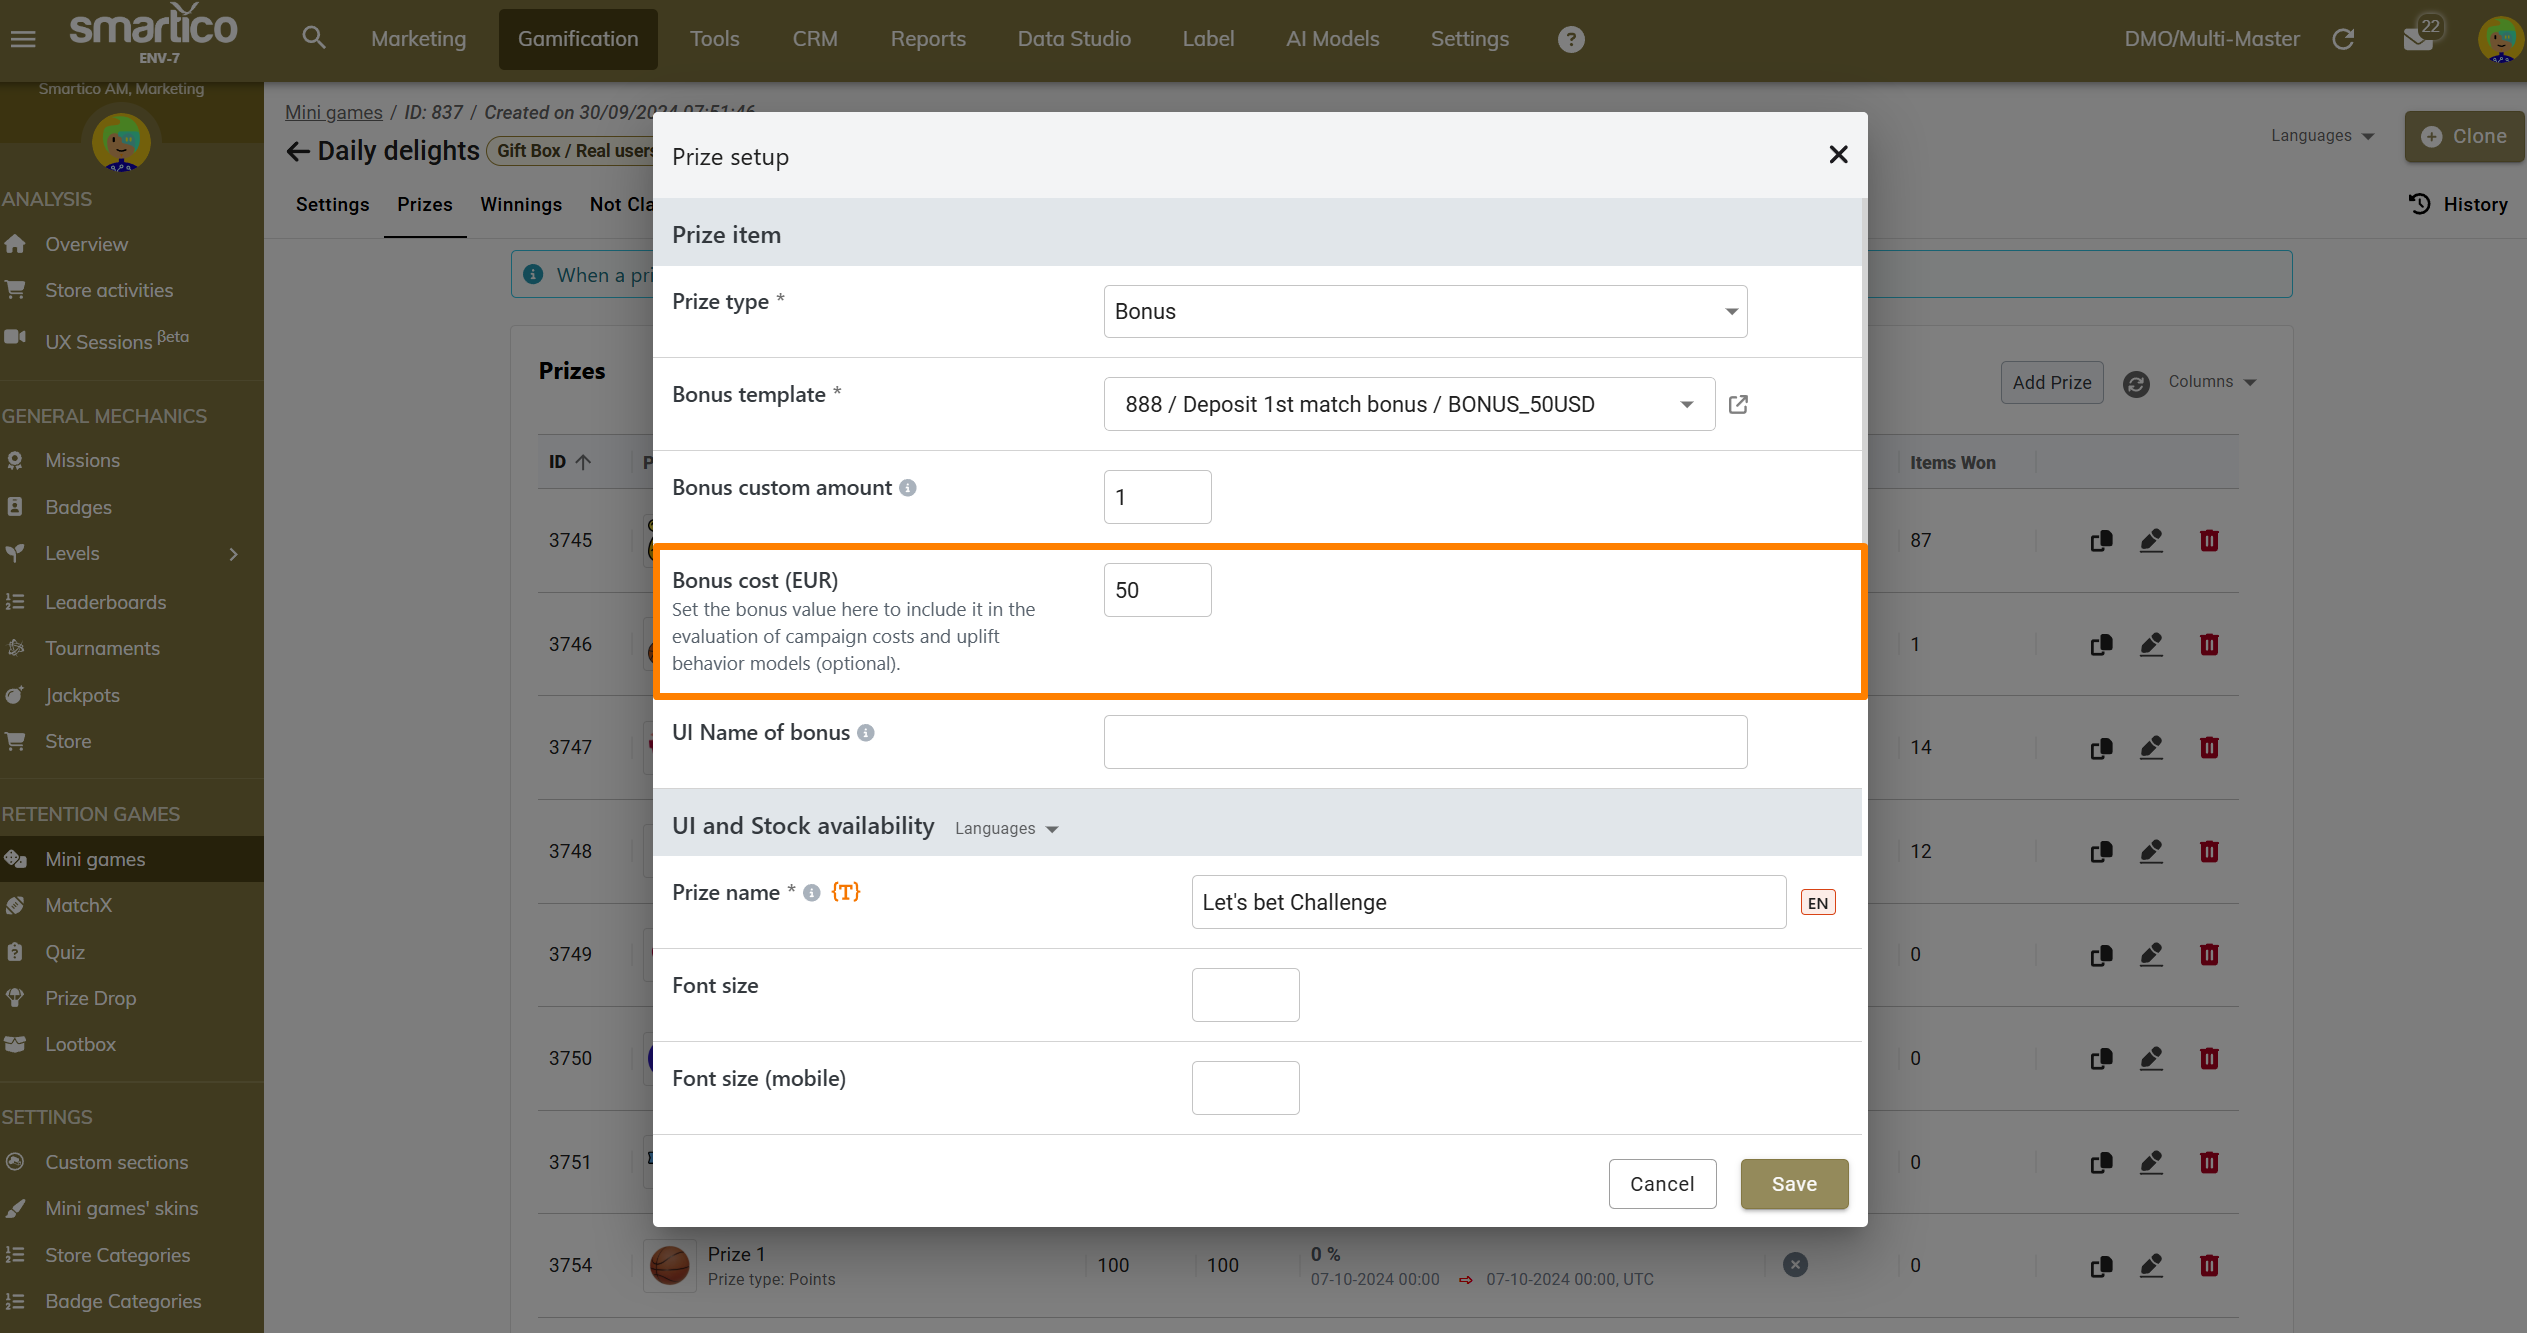Screen dimensions: 2527x1333
Task: Click the Bonus cost (EUR) input field
Action: [1157, 590]
